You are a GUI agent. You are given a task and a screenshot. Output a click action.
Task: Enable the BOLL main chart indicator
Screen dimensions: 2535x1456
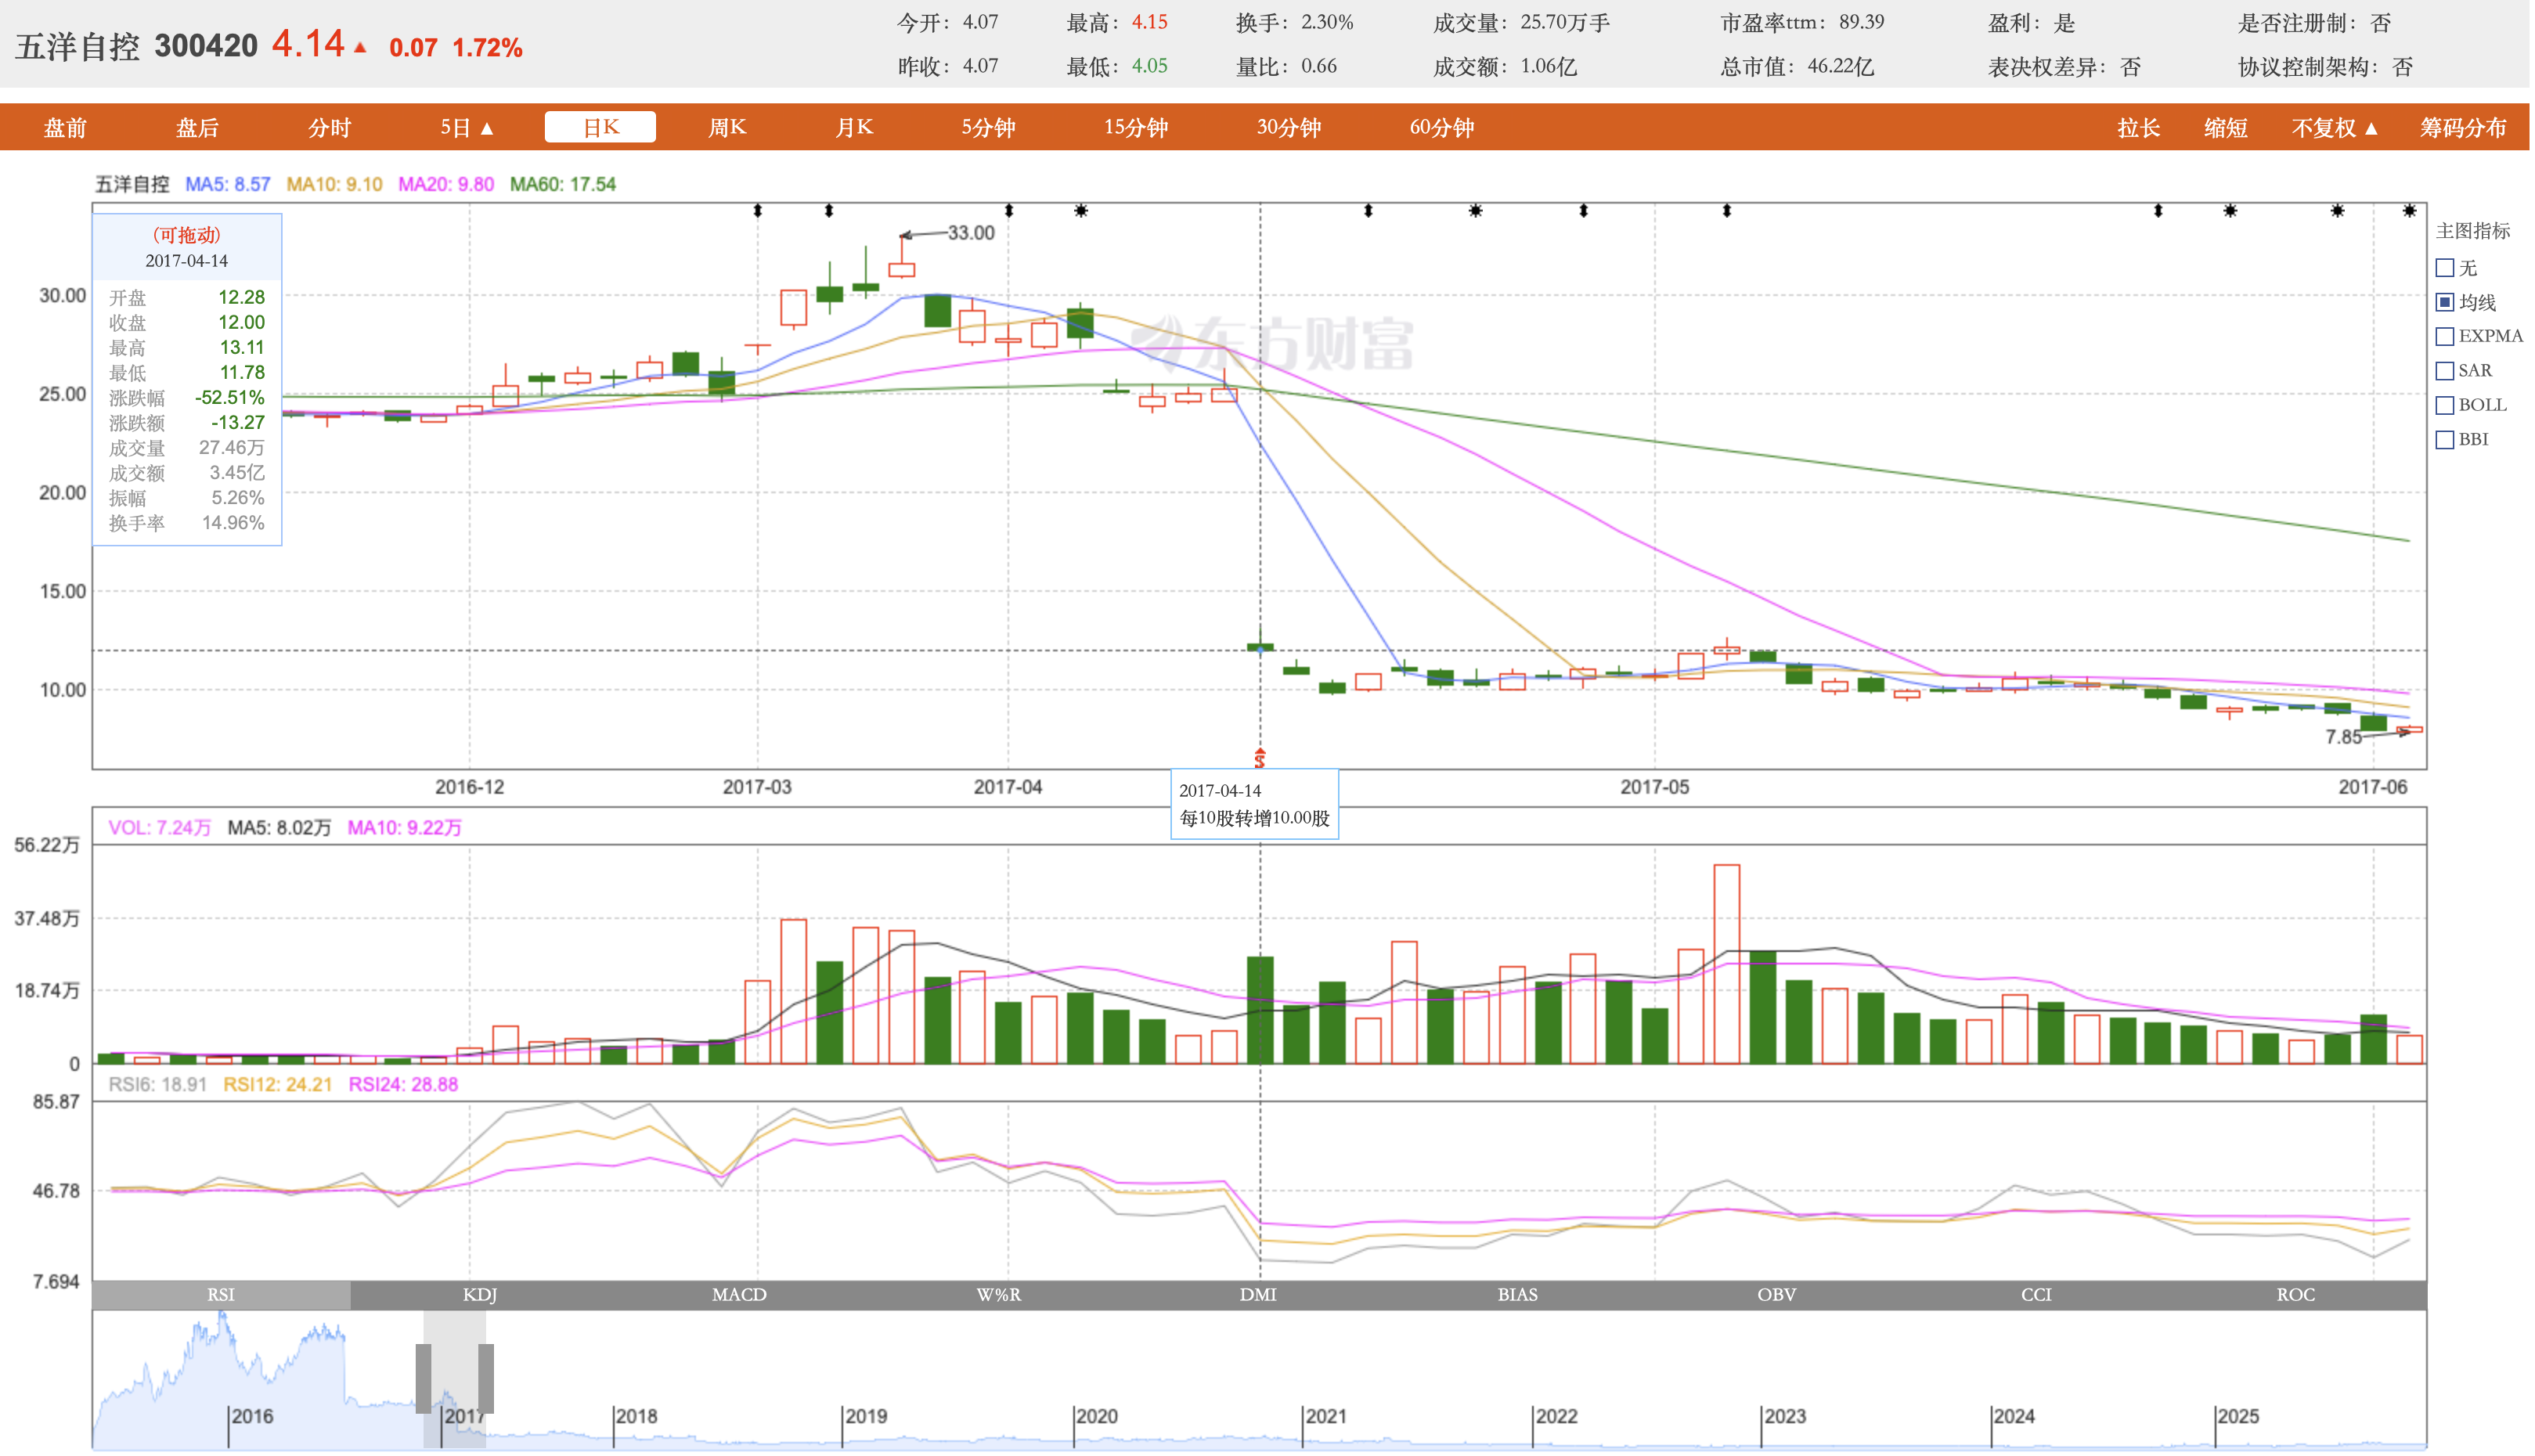point(2445,405)
